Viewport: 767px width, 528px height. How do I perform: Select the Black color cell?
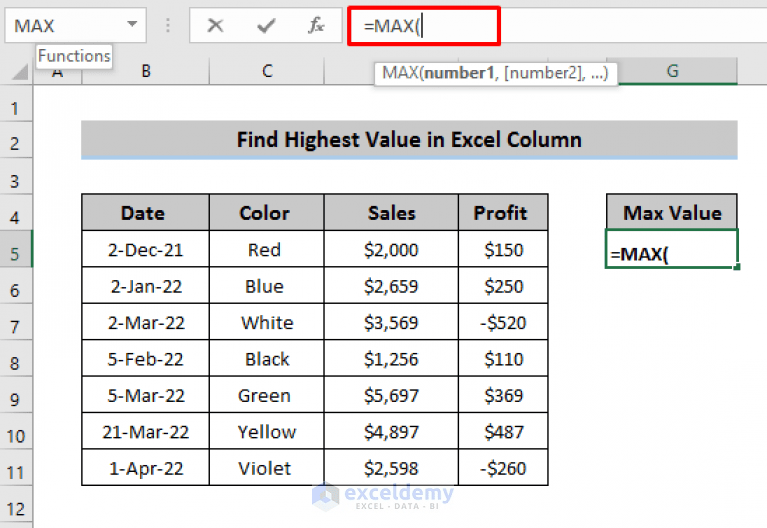pos(267,358)
